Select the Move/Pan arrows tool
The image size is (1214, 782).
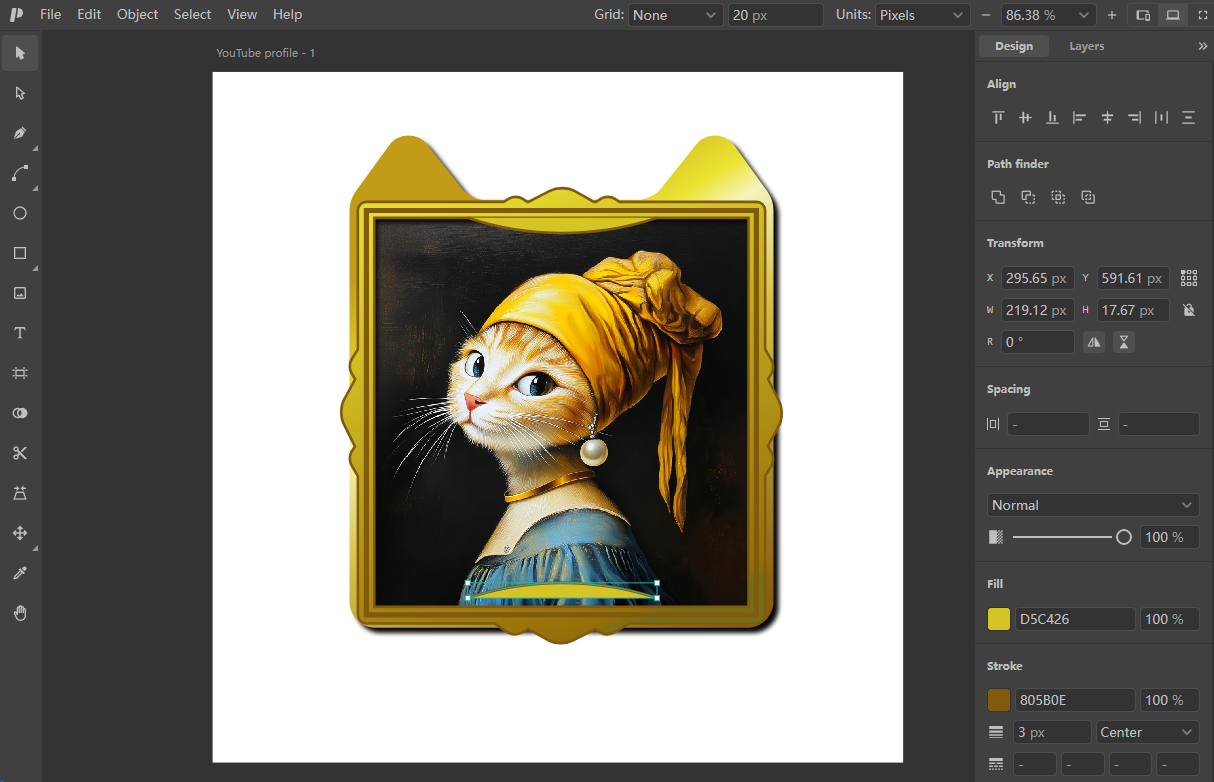pos(20,533)
